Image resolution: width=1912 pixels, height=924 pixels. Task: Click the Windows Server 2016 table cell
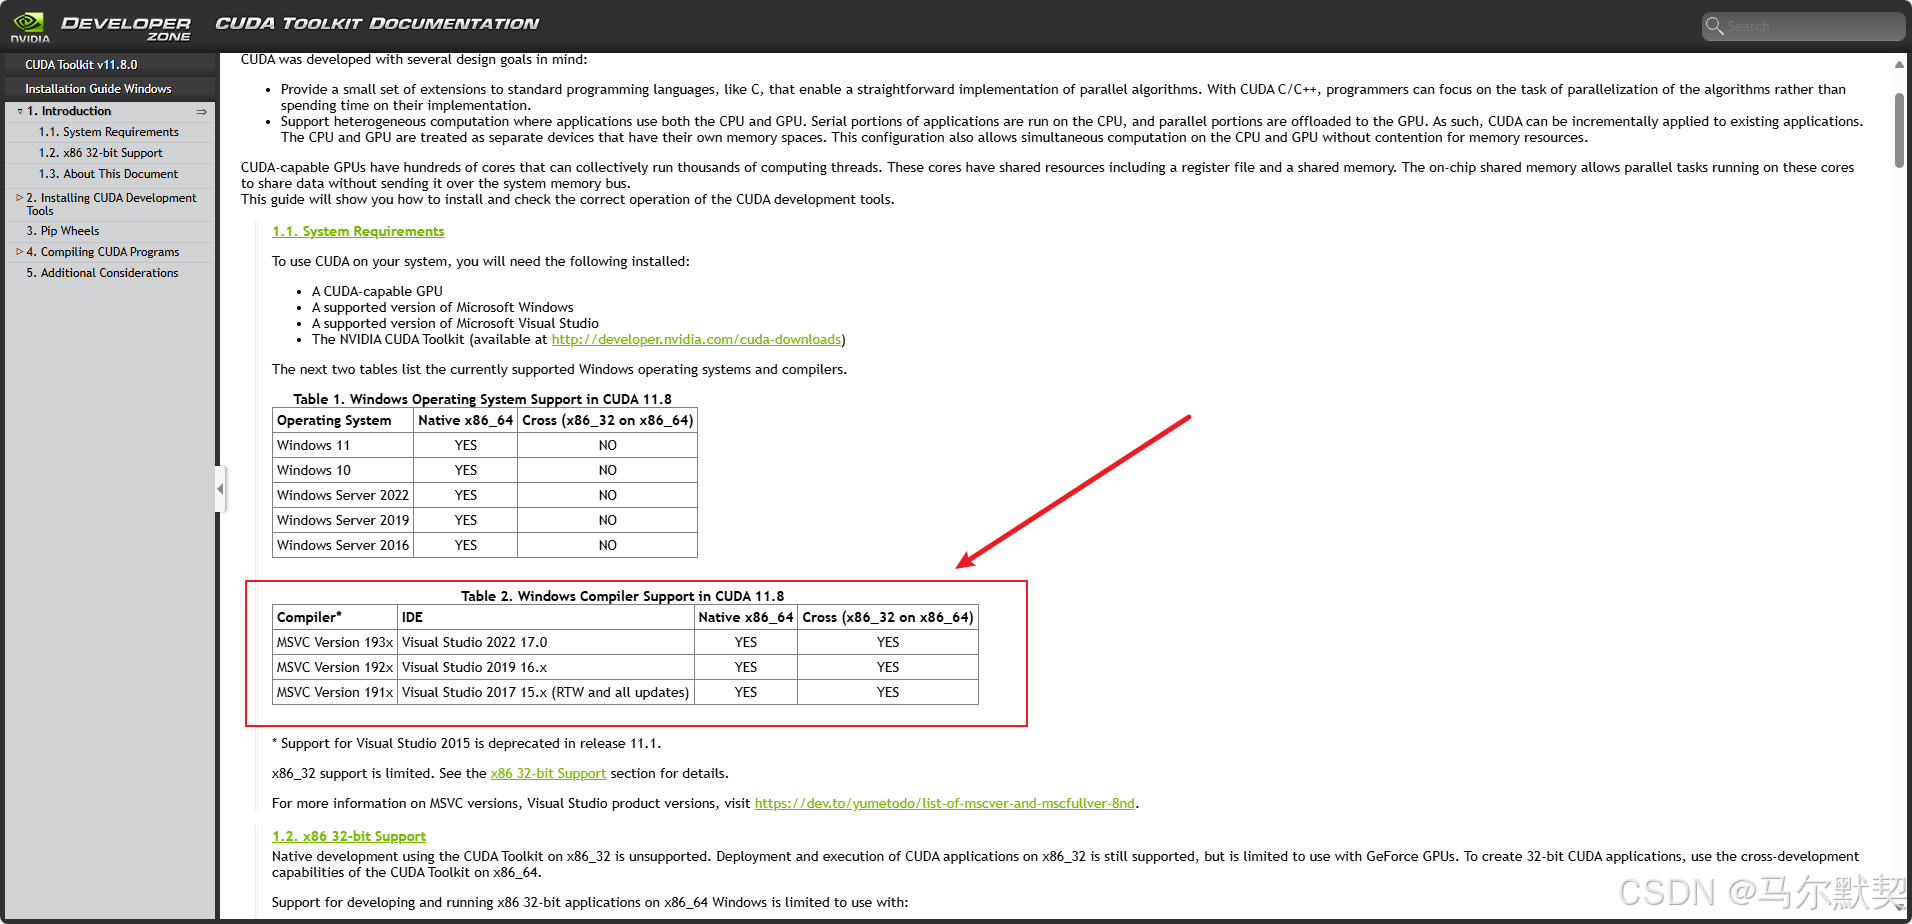[x=343, y=546]
